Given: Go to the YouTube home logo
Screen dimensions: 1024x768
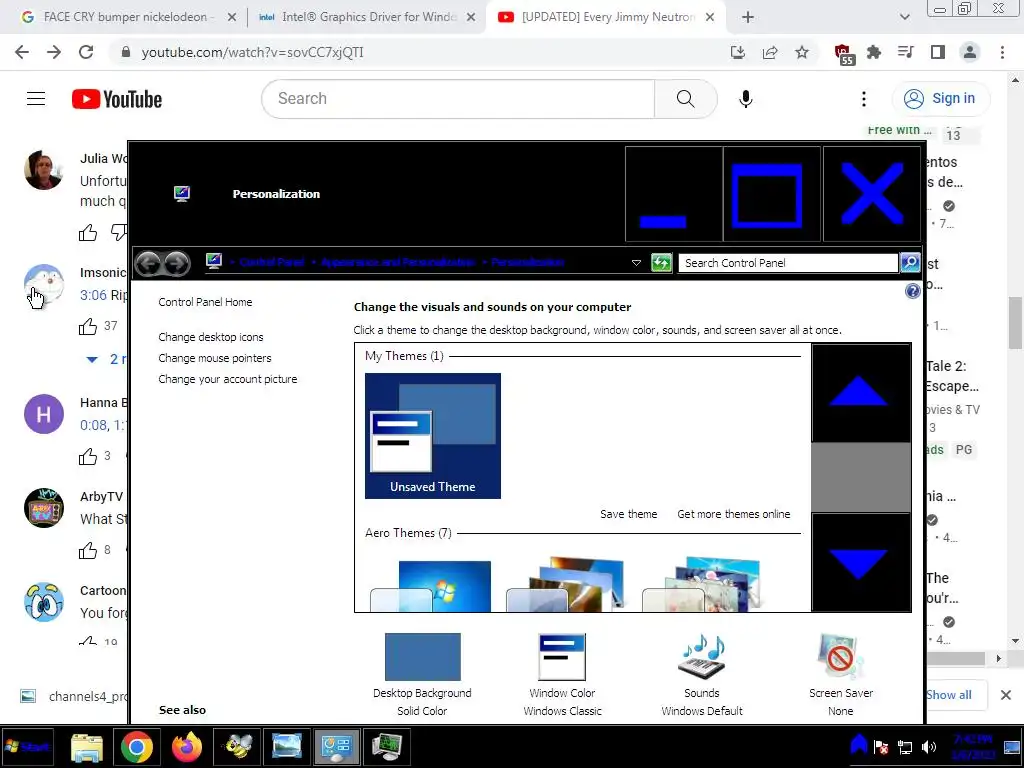Looking at the screenshot, I should [x=117, y=99].
